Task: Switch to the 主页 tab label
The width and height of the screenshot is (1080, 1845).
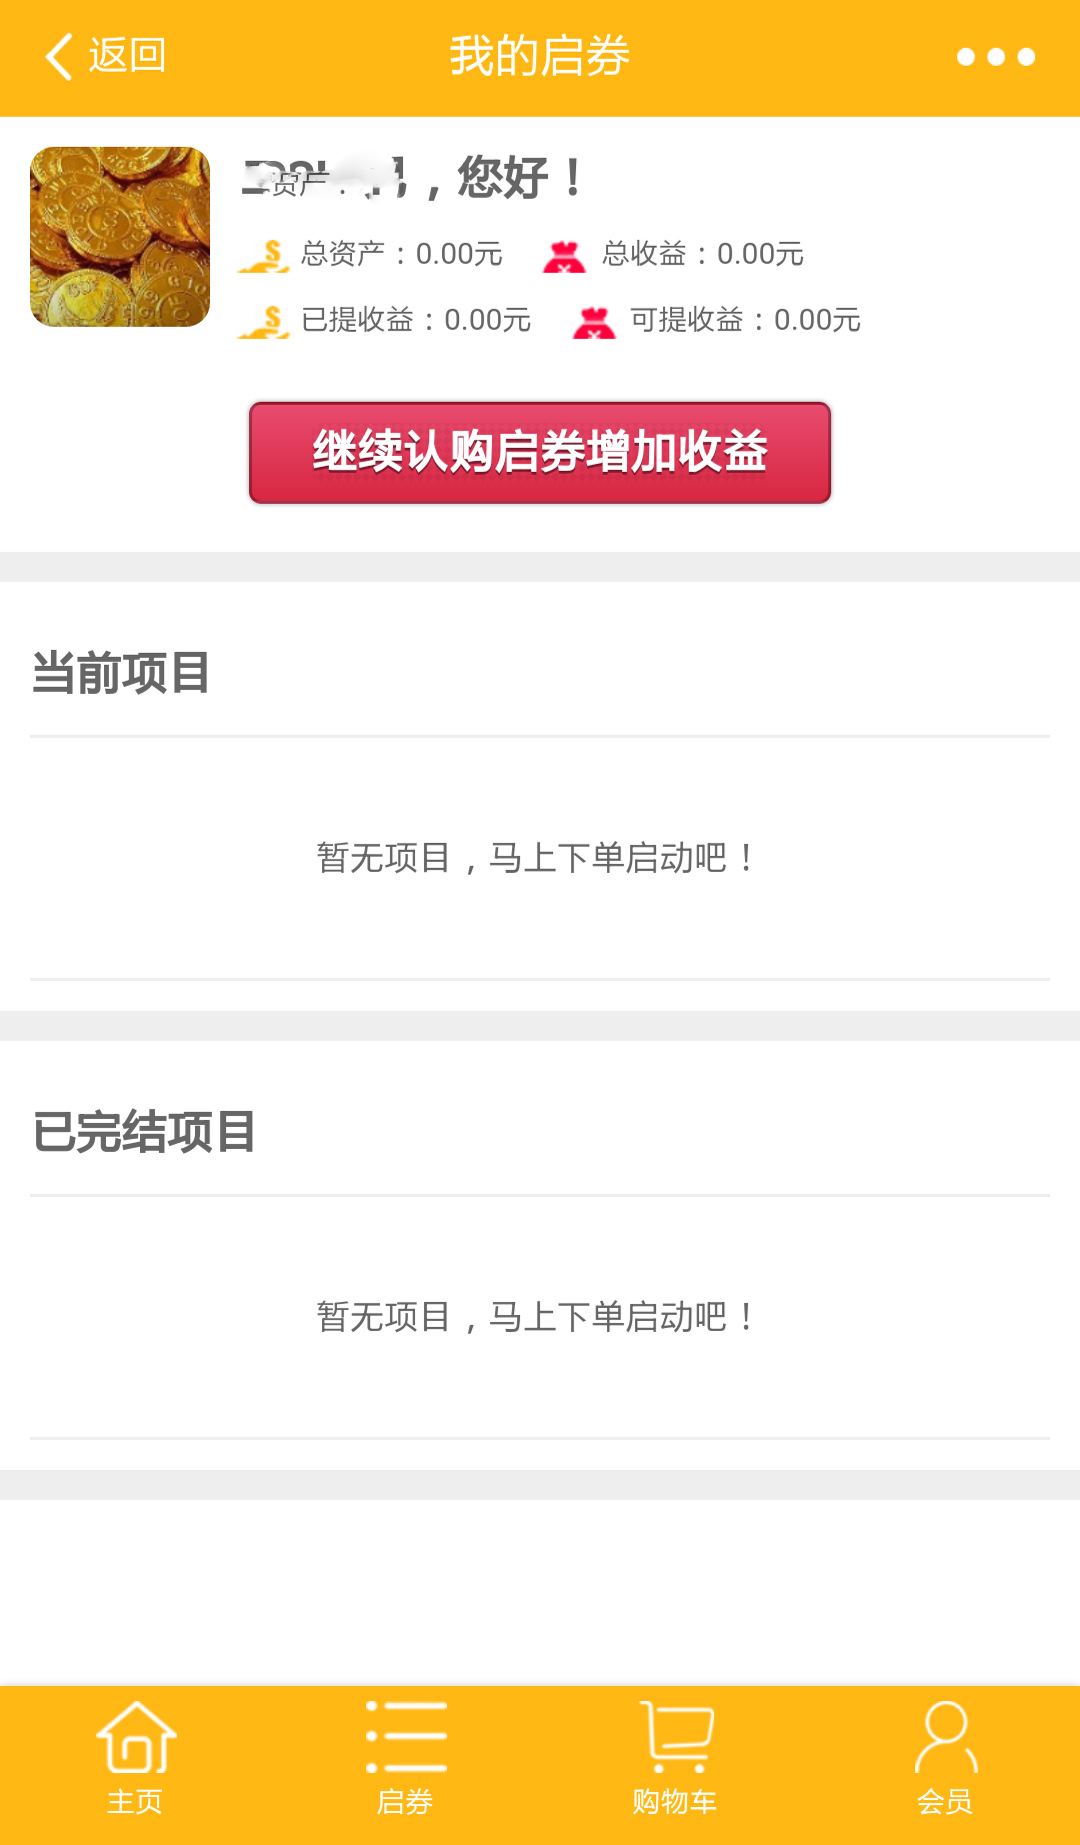Action: tap(135, 1802)
